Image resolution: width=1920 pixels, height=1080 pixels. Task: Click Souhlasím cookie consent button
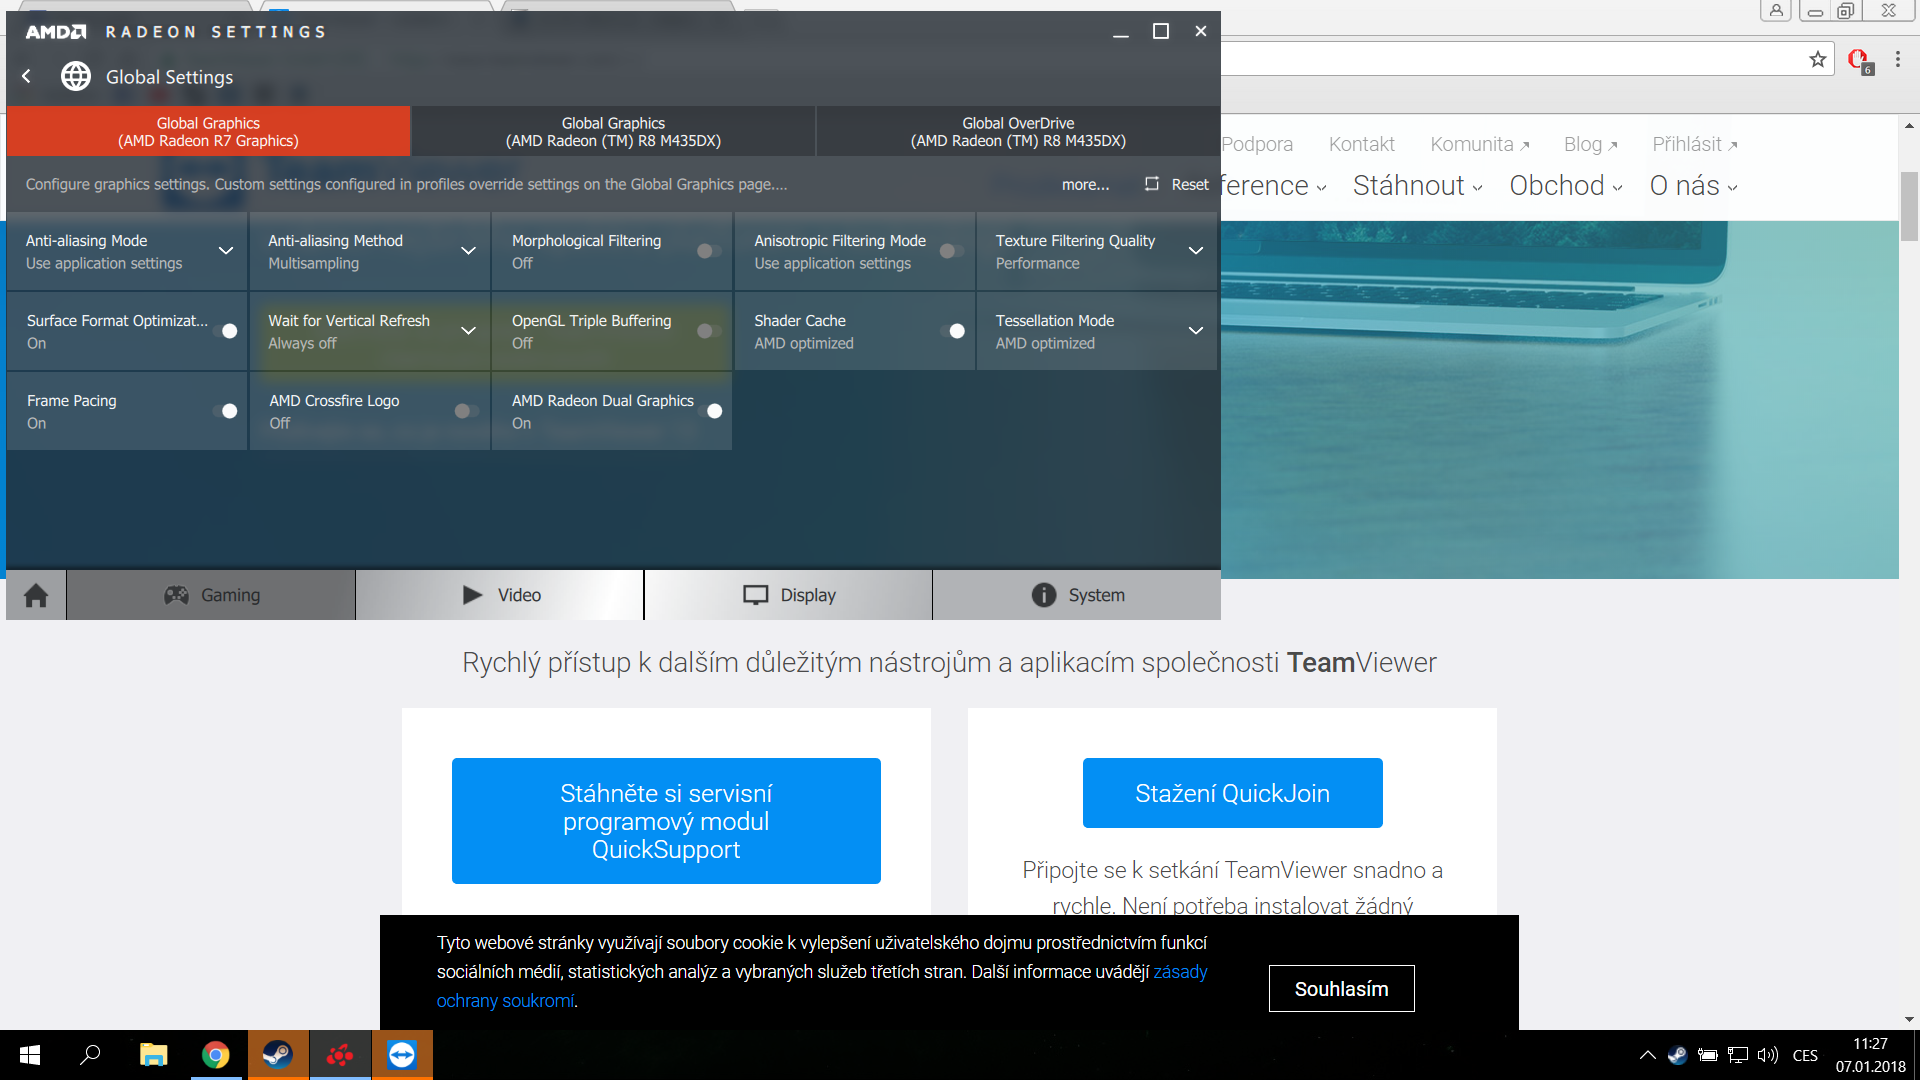[x=1341, y=988]
